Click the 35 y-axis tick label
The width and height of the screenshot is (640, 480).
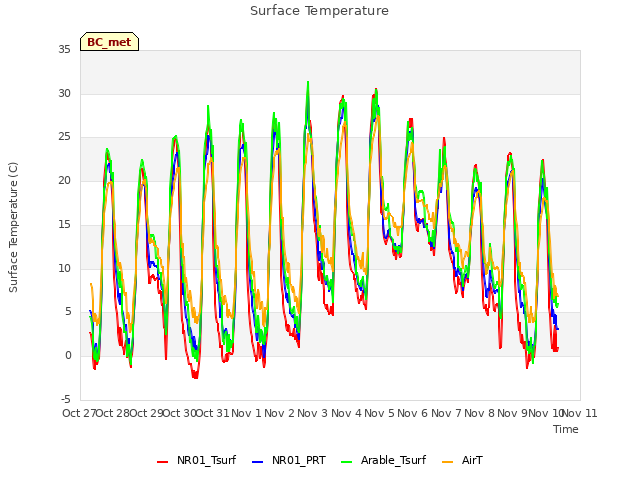click(64, 49)
